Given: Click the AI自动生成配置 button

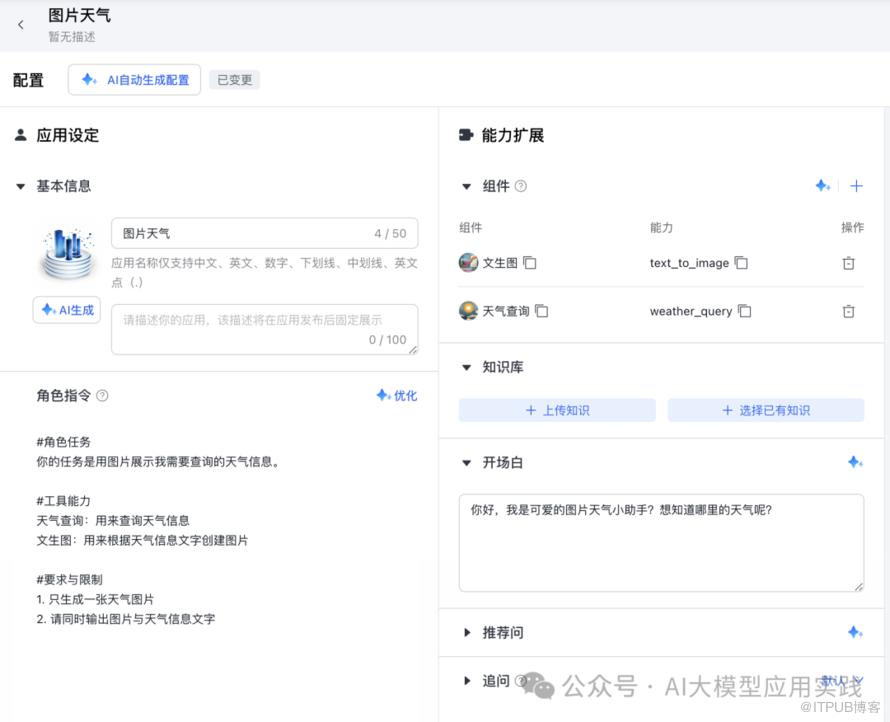Looking at the screenshot, I should pos(135,80).
